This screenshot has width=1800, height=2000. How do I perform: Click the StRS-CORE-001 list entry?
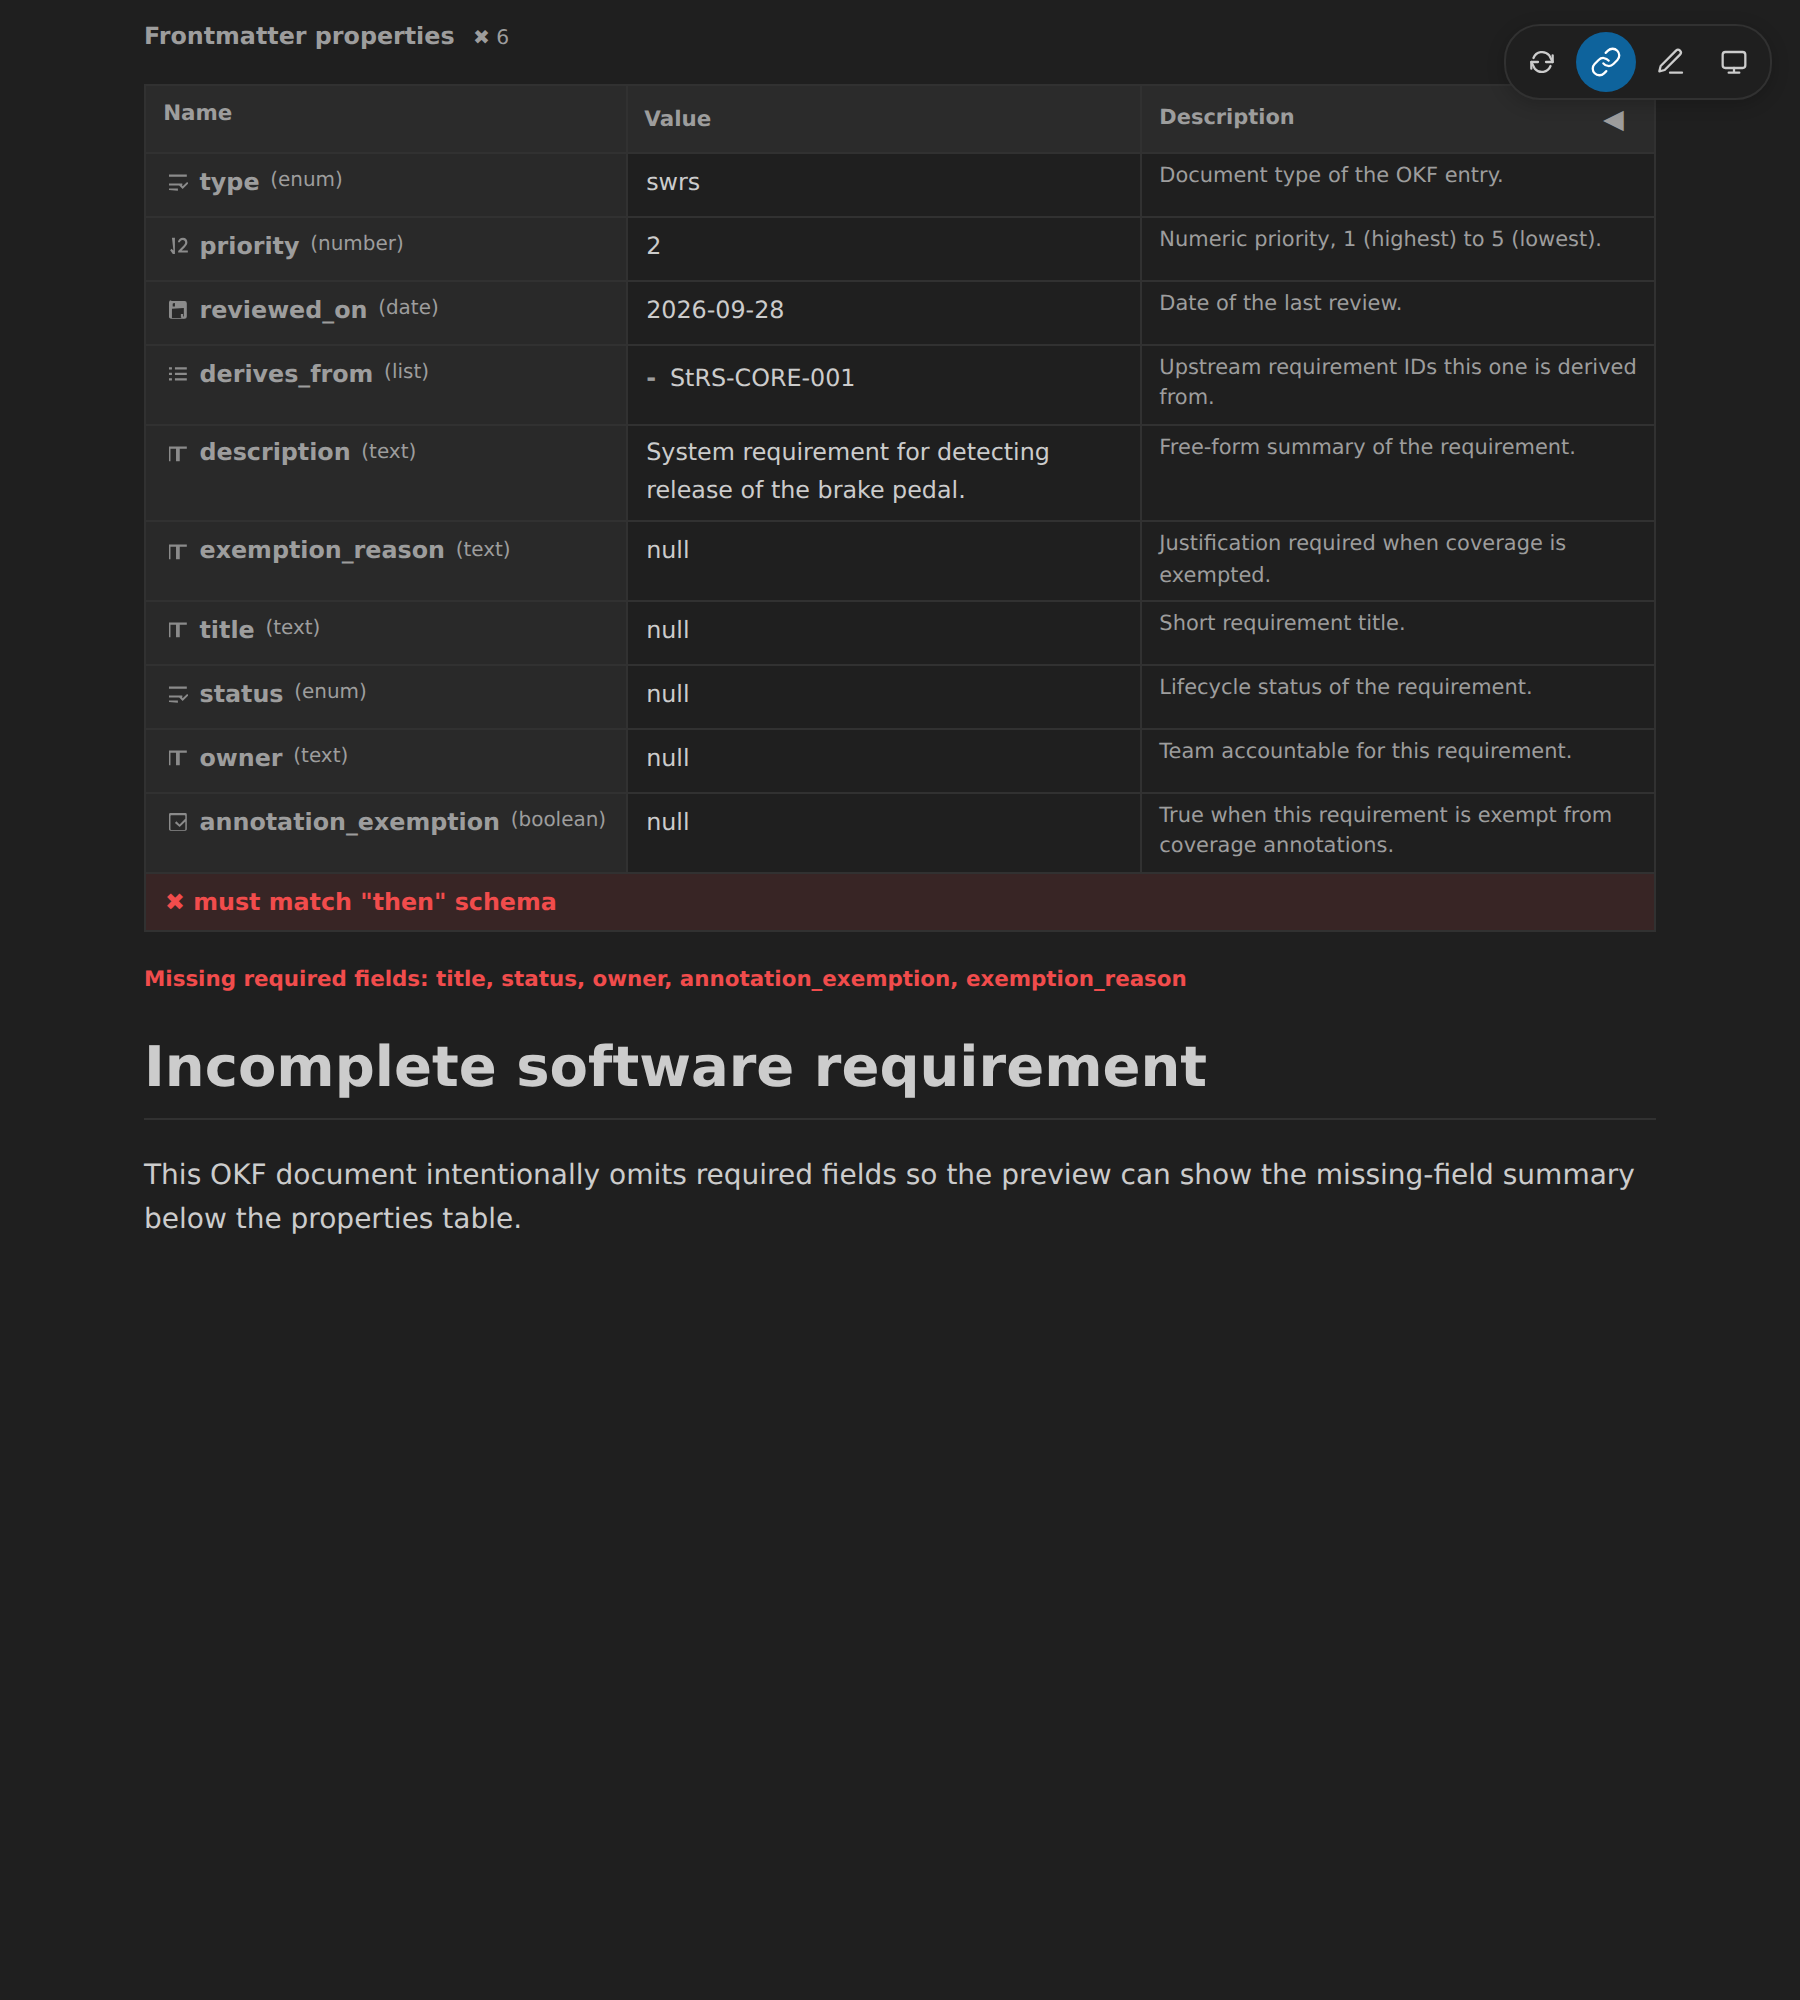[762, 378]
